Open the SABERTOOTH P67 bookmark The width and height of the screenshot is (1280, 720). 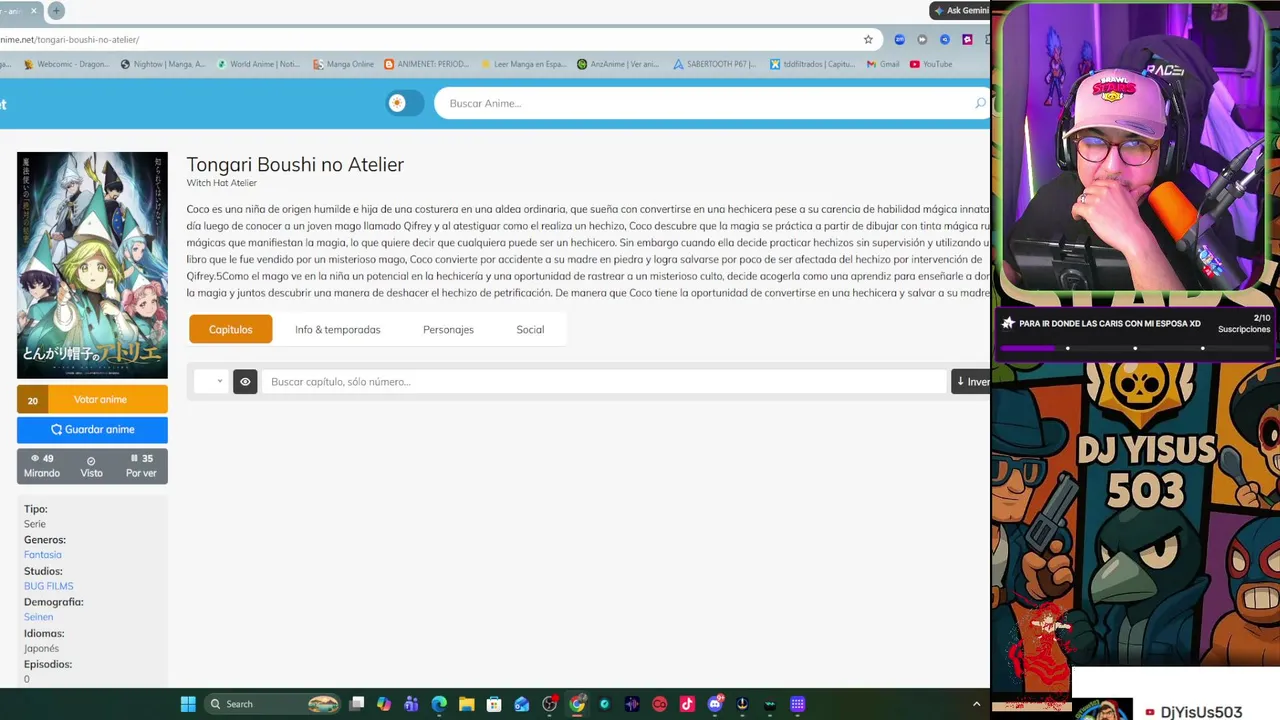coord(714,64)
